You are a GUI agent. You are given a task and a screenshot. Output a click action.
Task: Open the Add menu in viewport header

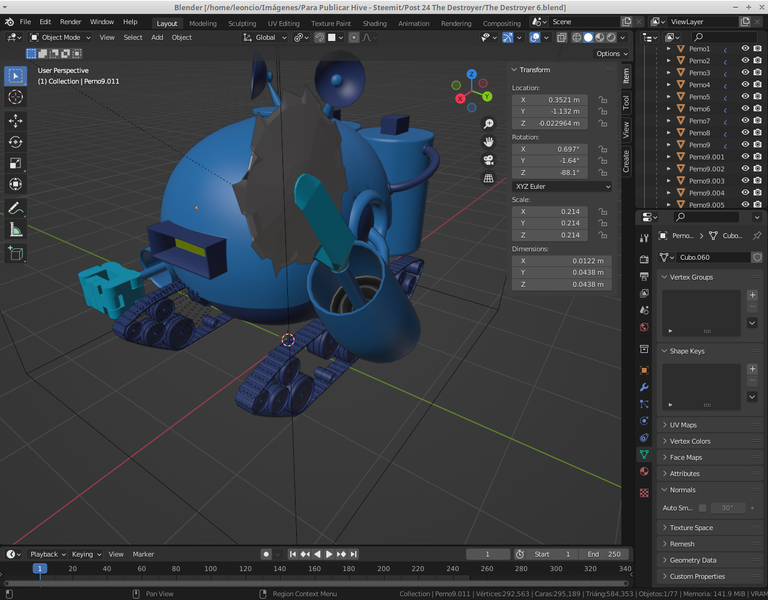(x=157, y=37)
